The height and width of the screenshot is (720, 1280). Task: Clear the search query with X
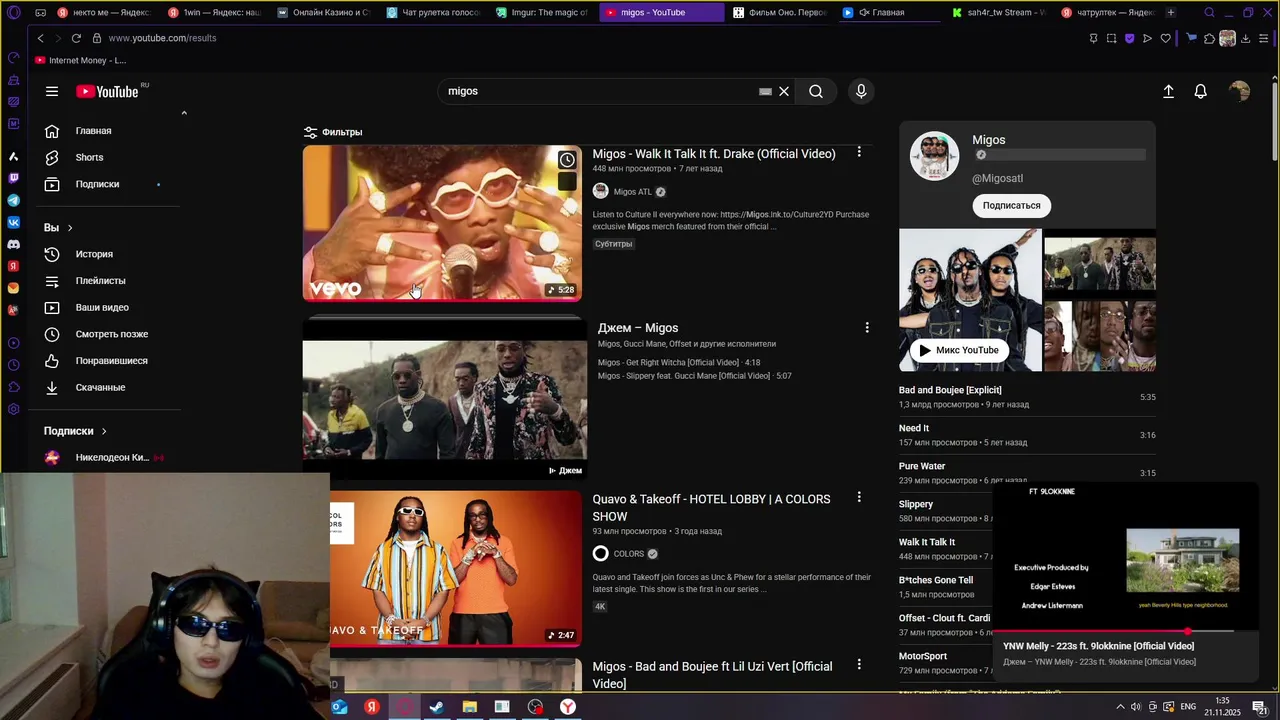(x=784, y=91)
